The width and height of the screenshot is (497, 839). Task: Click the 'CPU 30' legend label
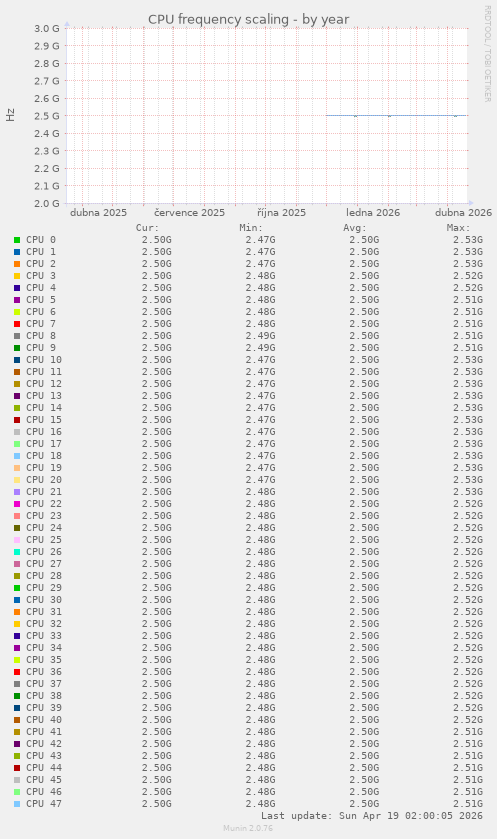pos(44,599)
